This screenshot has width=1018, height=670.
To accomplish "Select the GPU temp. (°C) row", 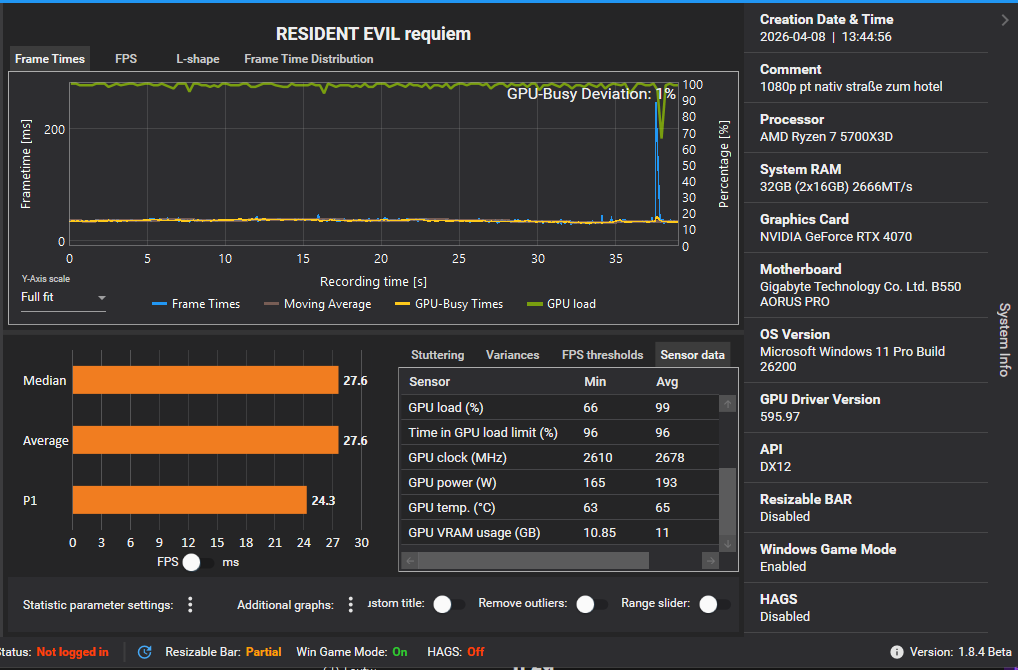I will [560, 508].
